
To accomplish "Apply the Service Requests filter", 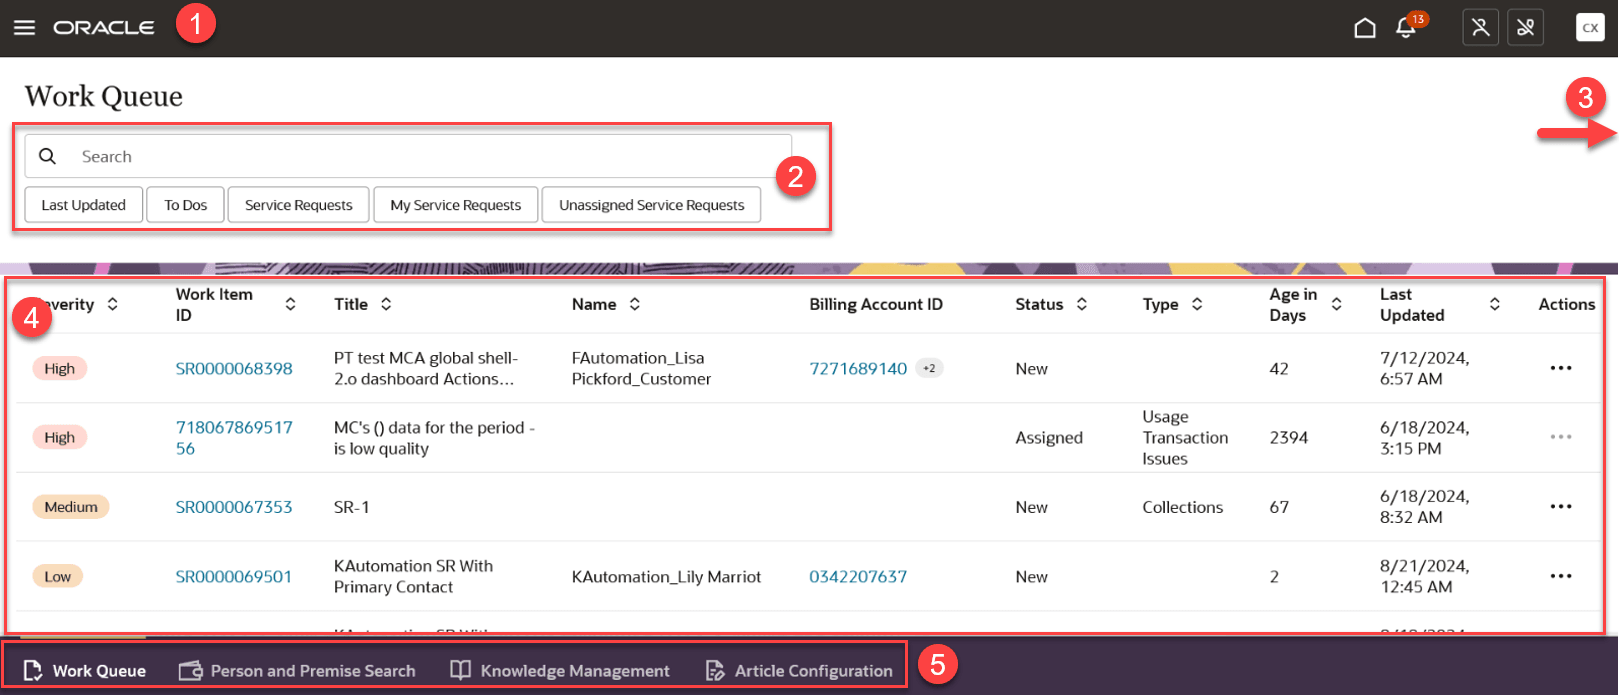I will [x=299, y=205].
